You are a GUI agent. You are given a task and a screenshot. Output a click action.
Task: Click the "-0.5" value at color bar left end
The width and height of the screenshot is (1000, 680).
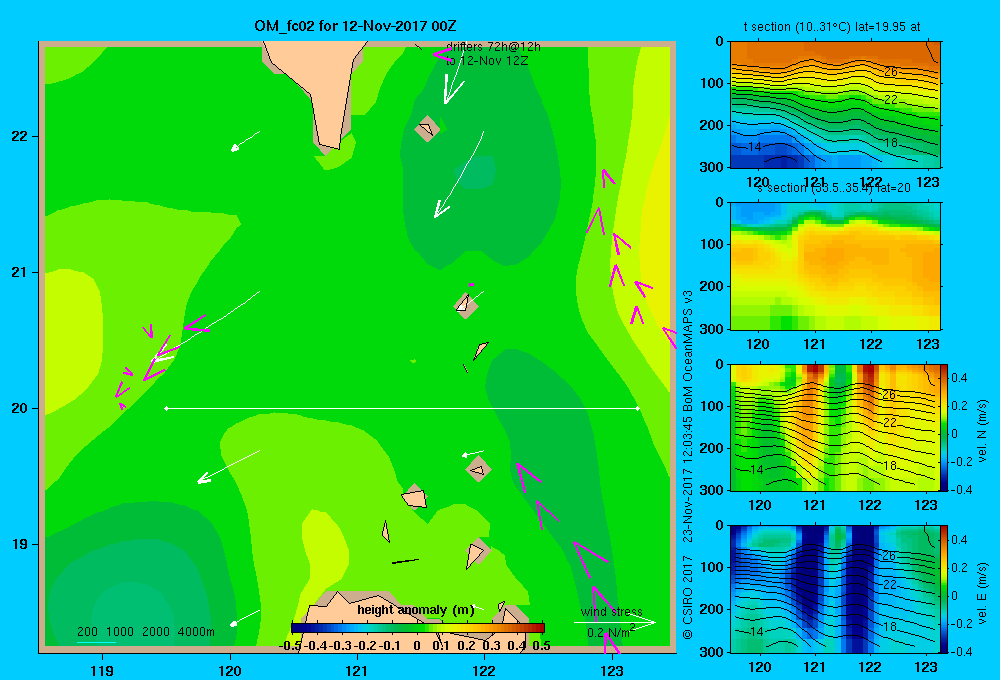pos(290,646)
